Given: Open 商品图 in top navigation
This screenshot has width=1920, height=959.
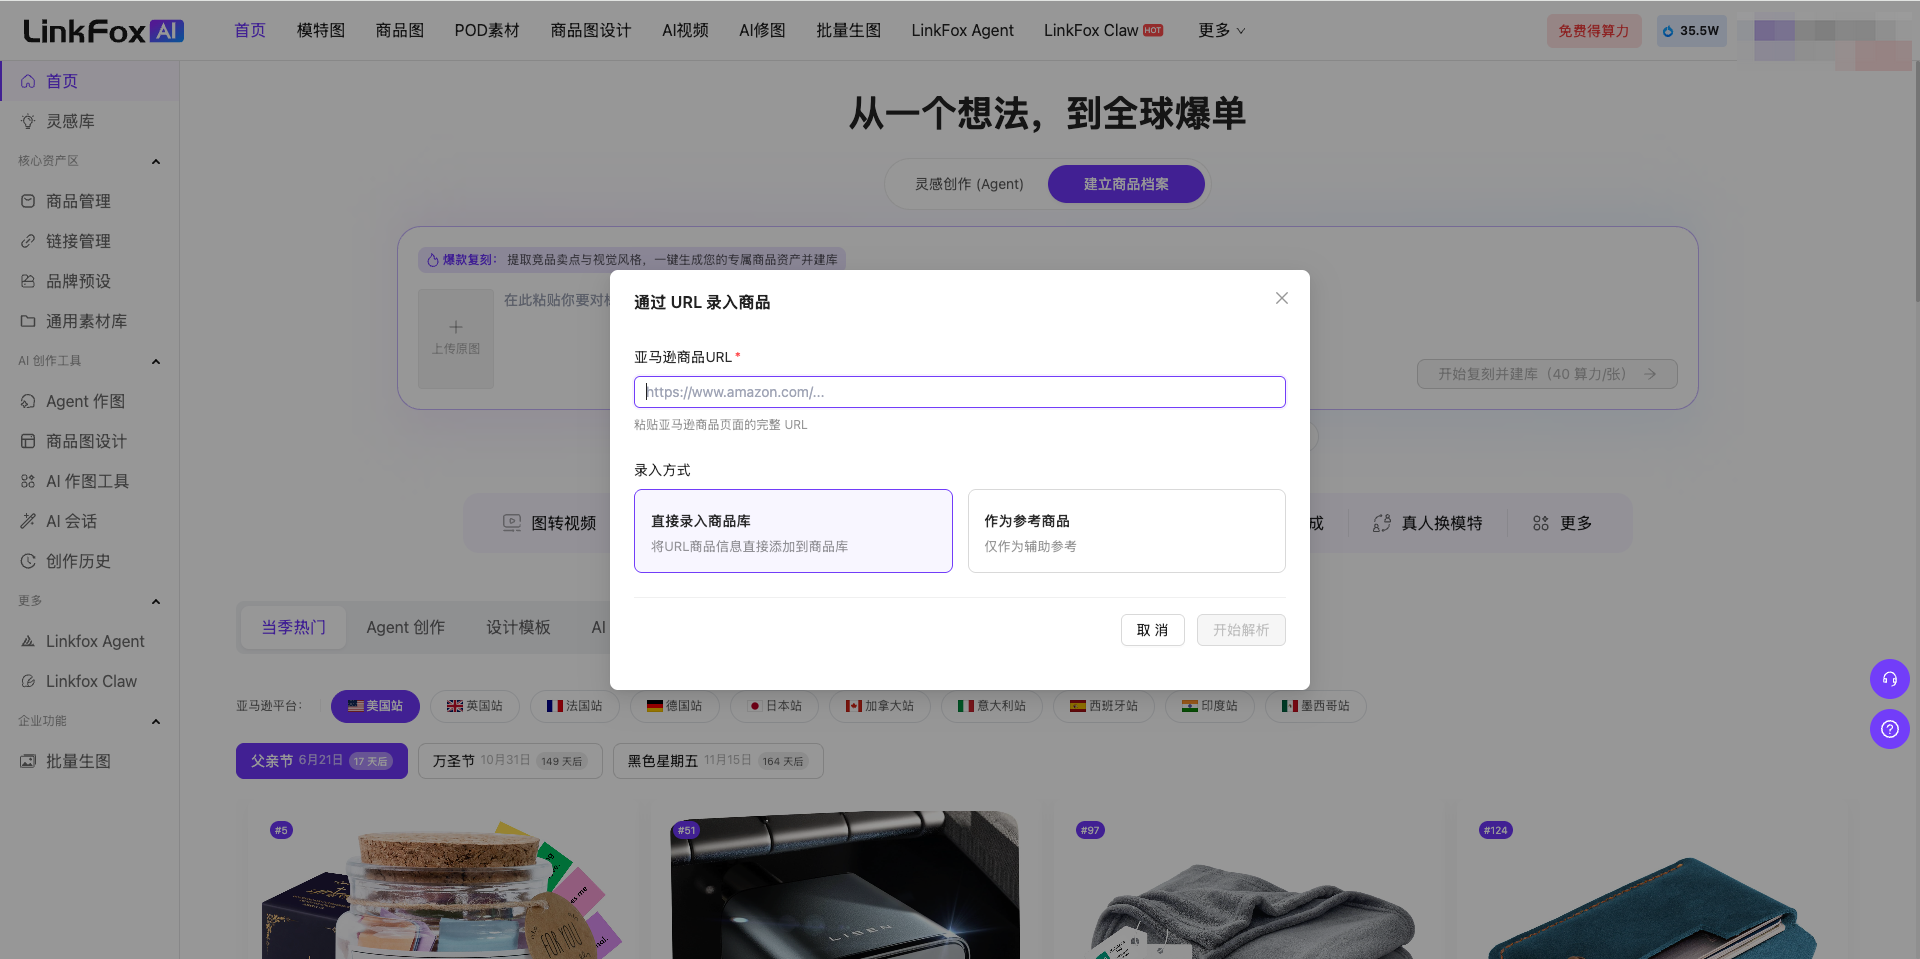Looking at the screenshot, I should [x=400, y=31].
